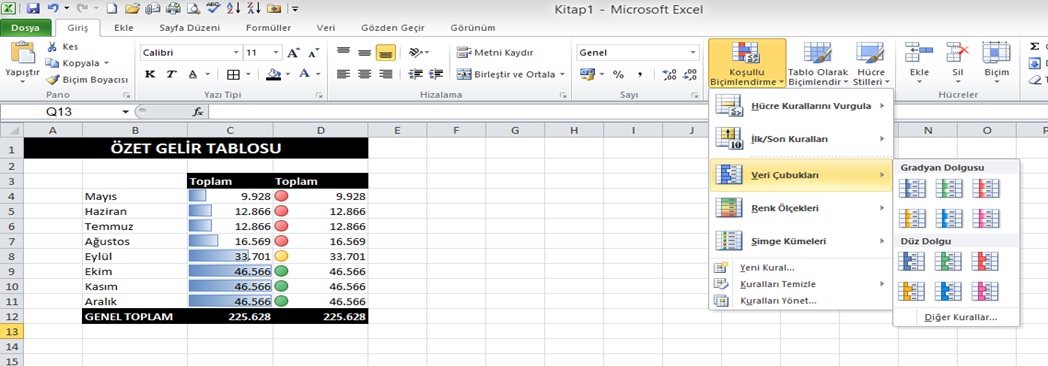Screen dimensions: 1048x366
Task: Increase decimal places
Action: pyautogui.click(x=669, y=74)
